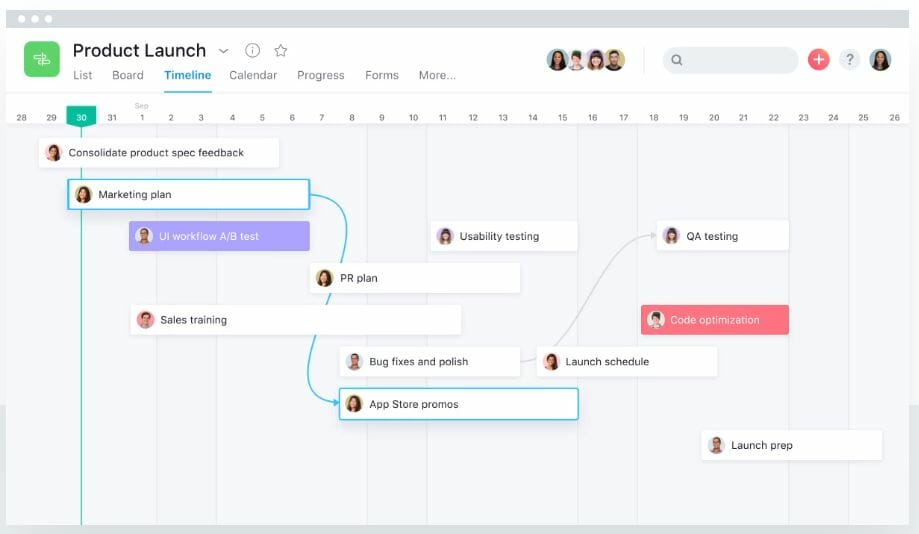
Task: Click assignee avatar on PR plan
Action: [325, 278]
